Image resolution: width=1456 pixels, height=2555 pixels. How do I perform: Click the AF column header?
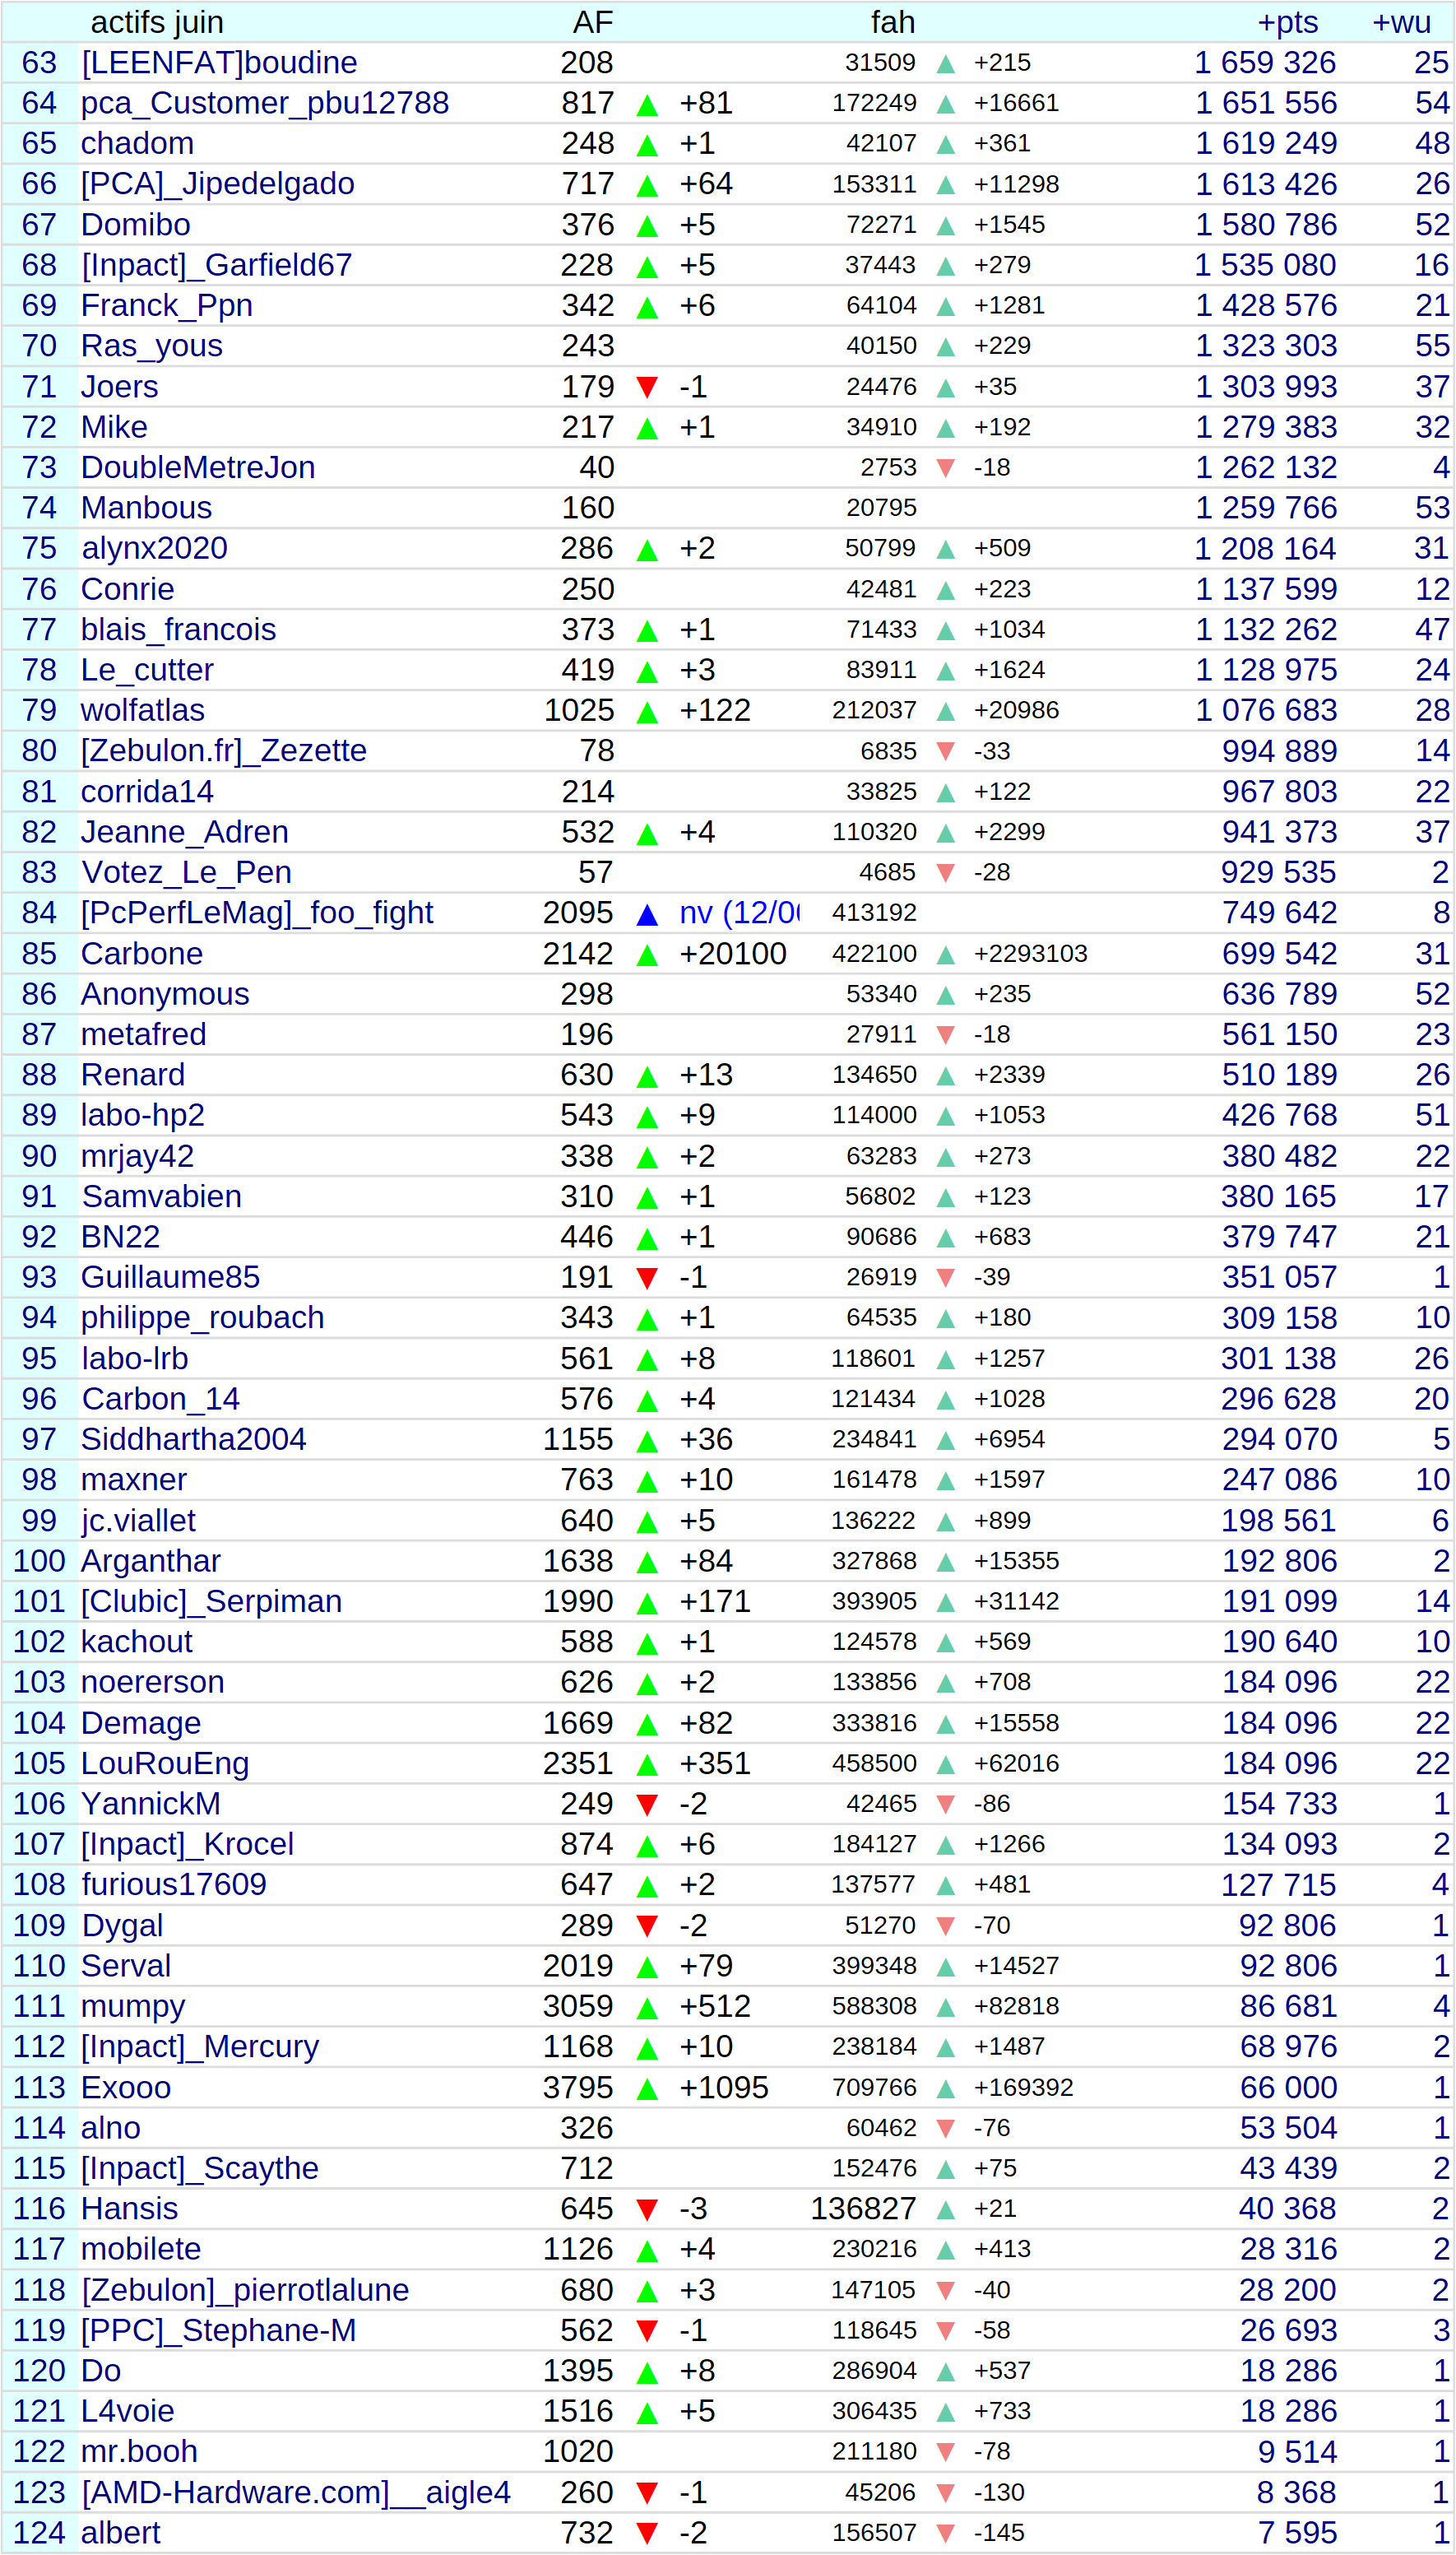coord(592,22)
